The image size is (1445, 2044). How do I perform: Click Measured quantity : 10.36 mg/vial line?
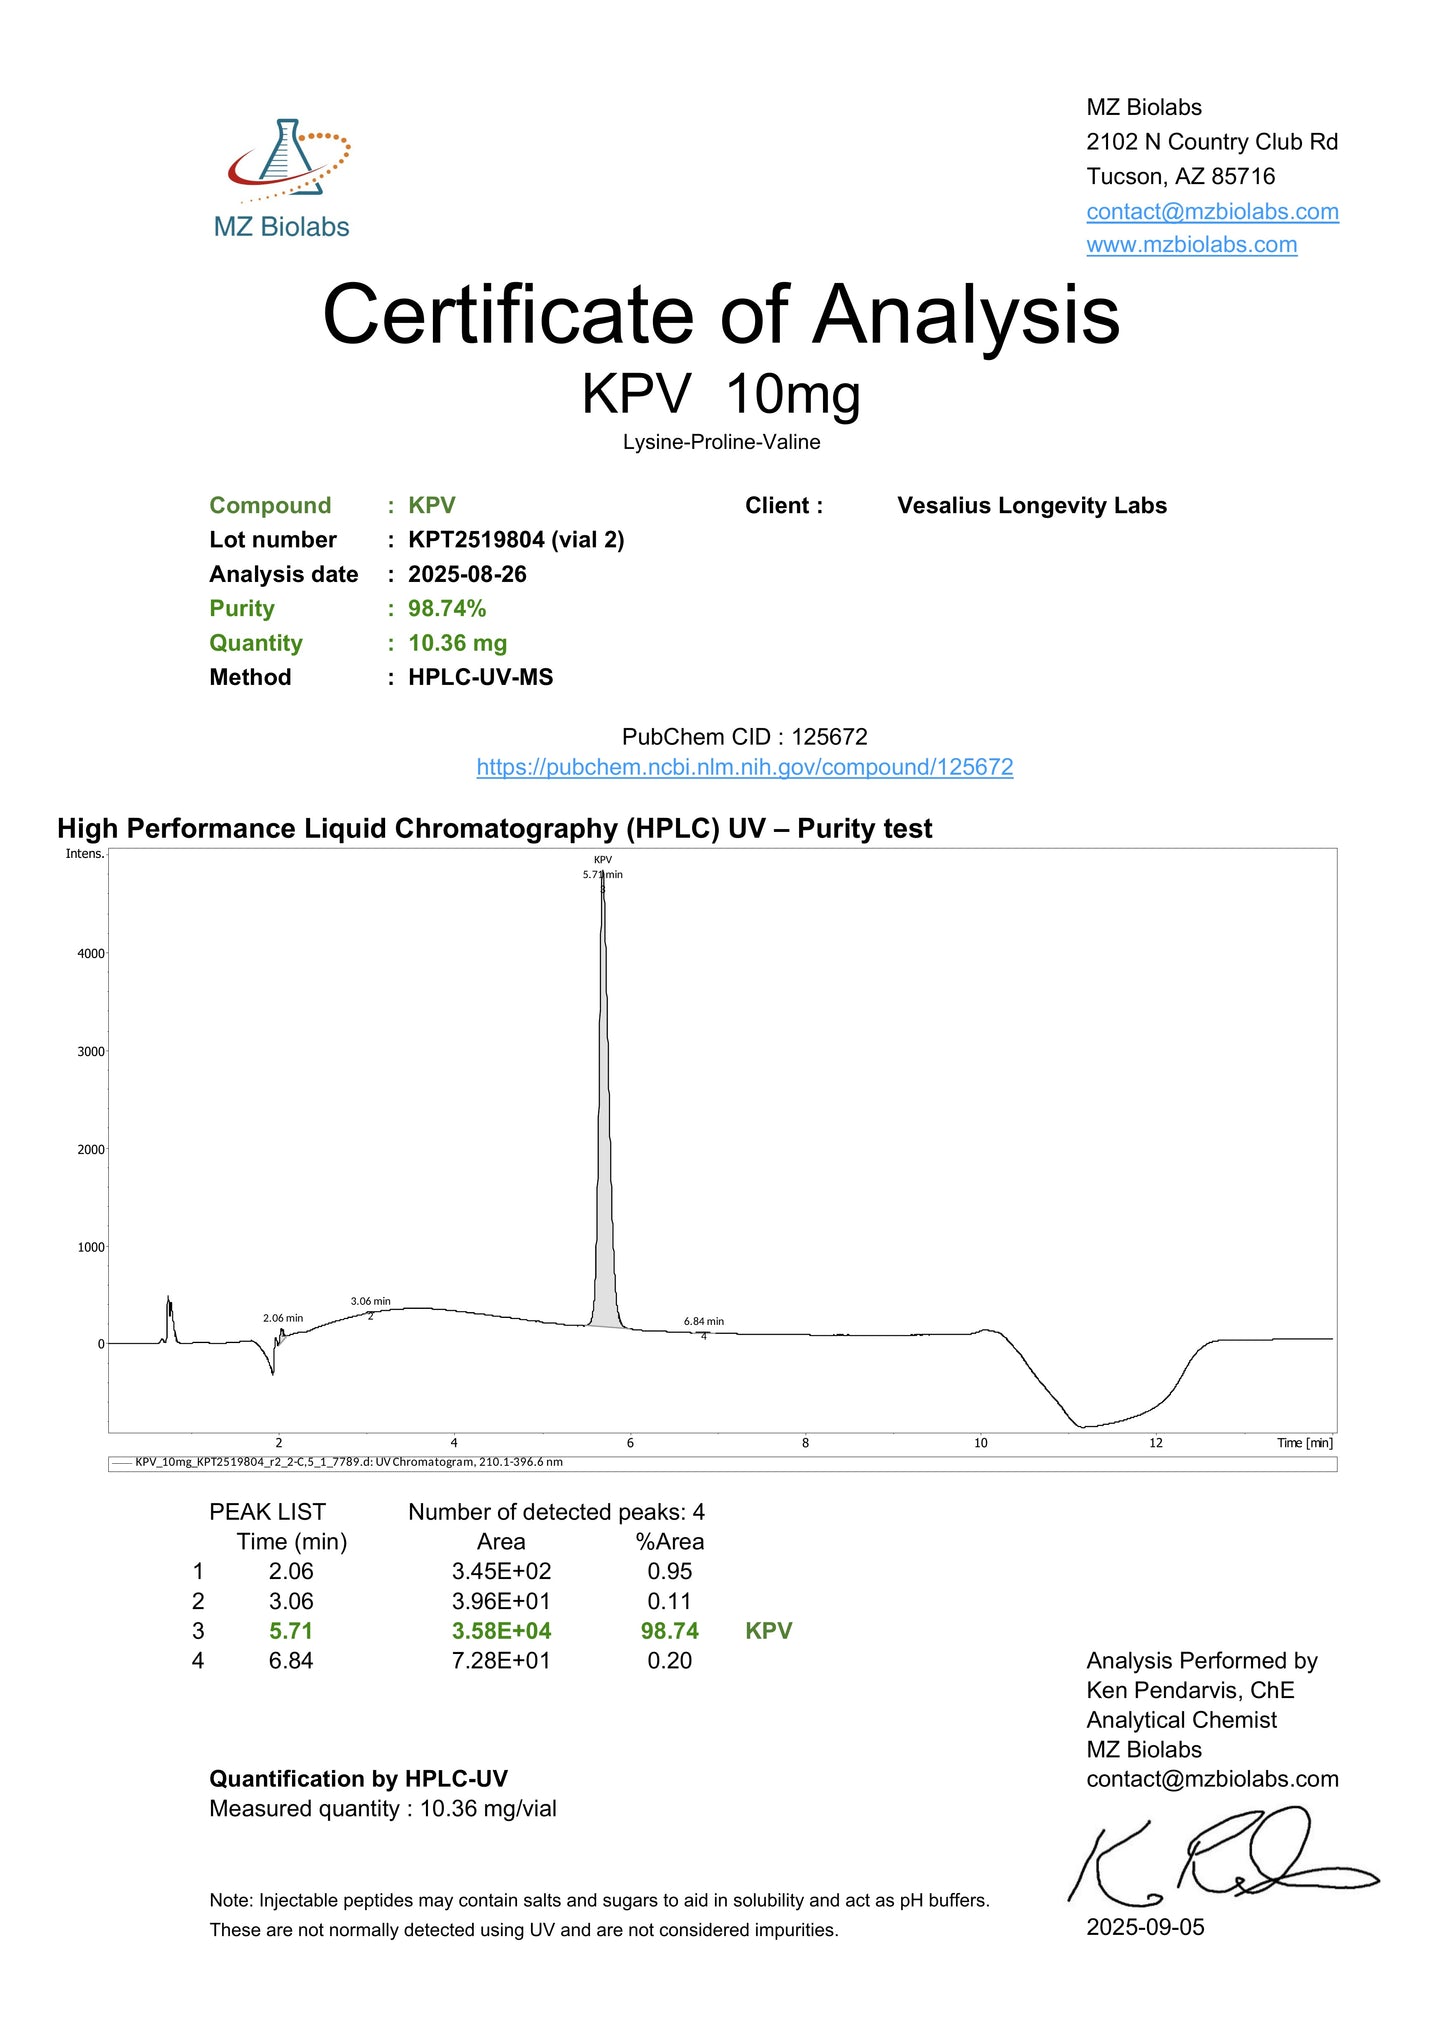(383, 1809)
